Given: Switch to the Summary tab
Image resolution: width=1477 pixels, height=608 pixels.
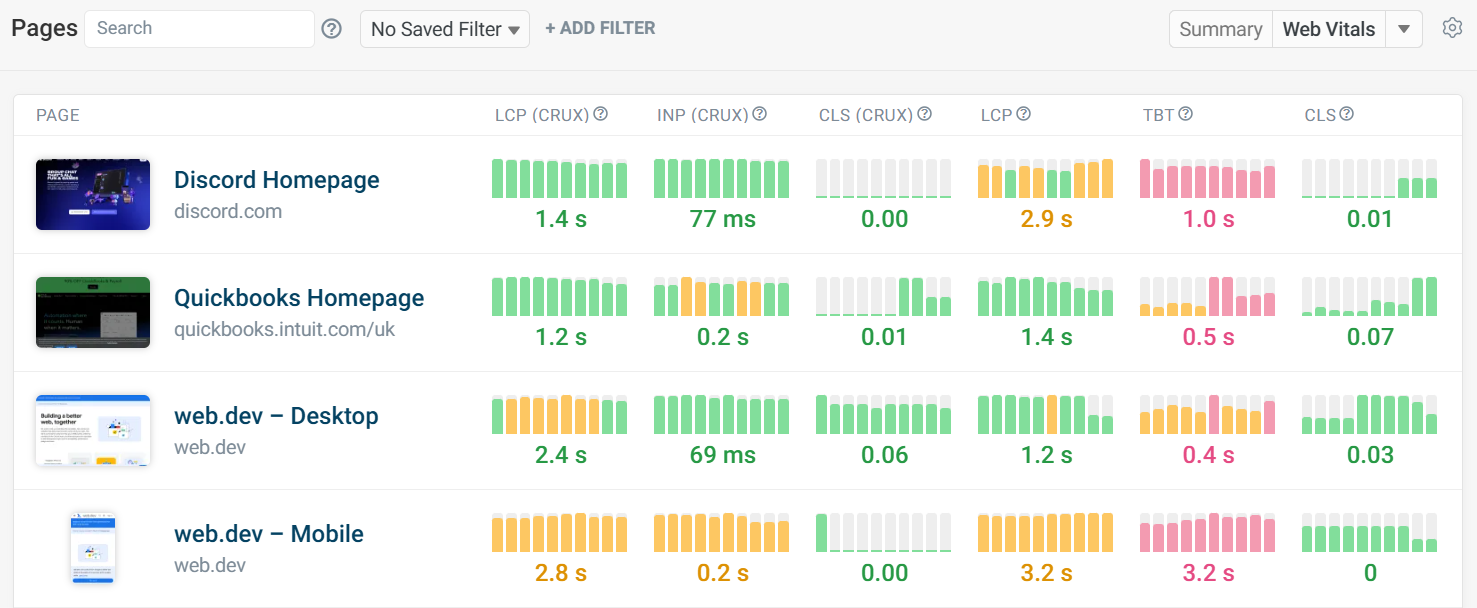Looking at the screenshot, I should (x=1220, y=29).
